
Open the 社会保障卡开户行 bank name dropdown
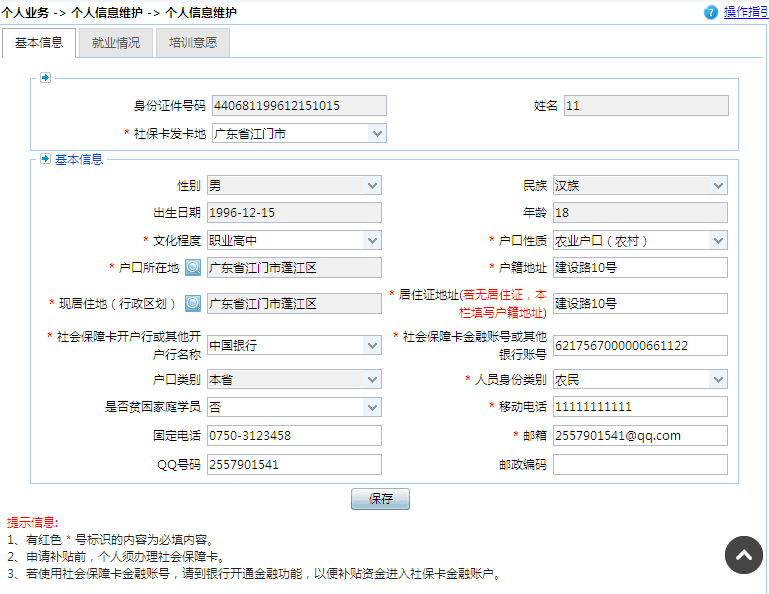[x=372, y=345]
